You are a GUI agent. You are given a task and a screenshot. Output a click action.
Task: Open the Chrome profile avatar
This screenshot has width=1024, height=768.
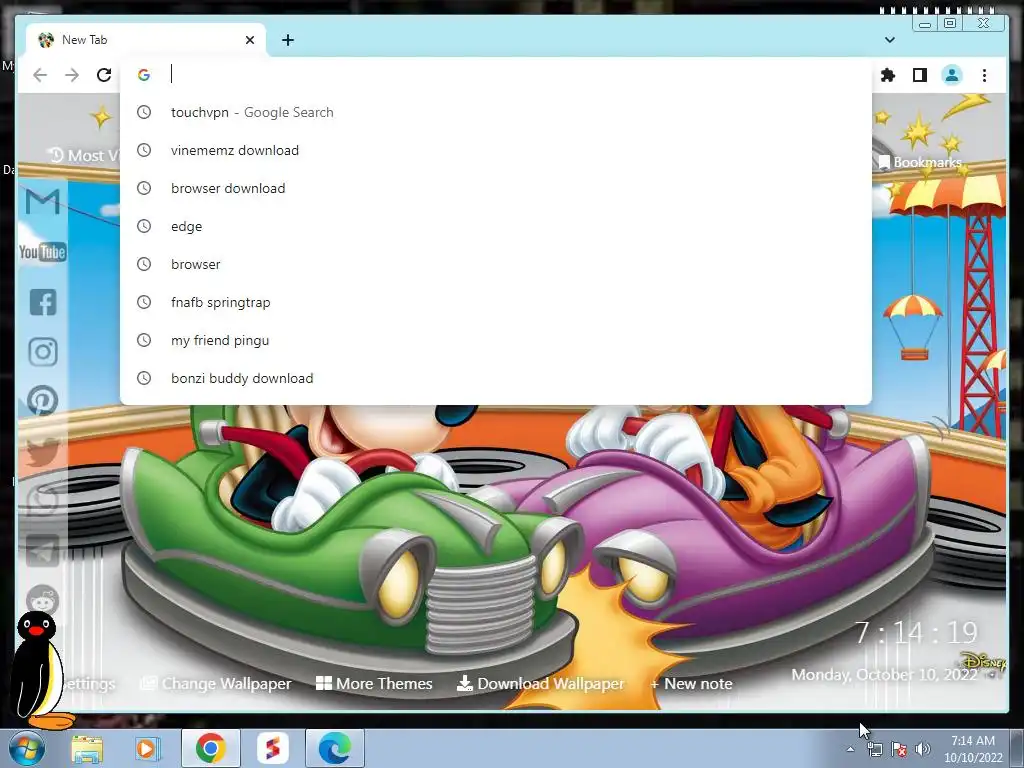(x=952, y=75)
